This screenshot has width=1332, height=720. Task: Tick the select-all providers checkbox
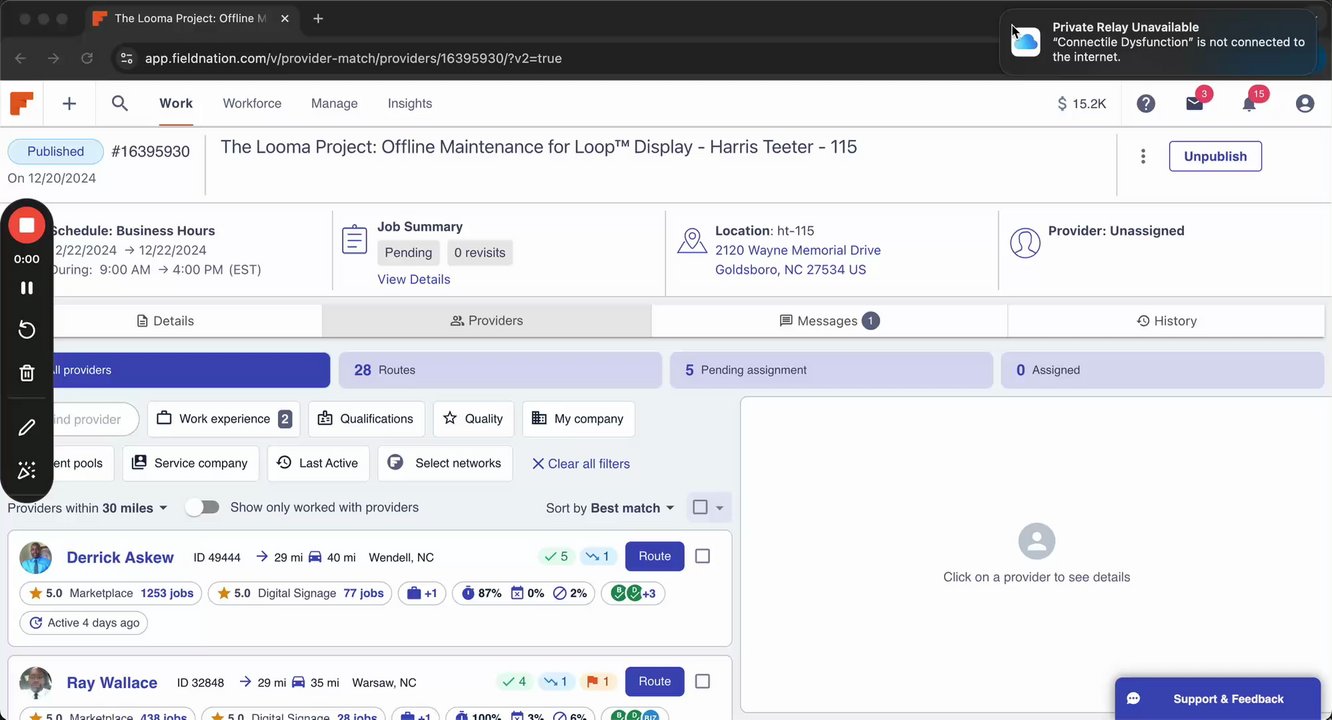pyautogui.click(x=700, y=507)
